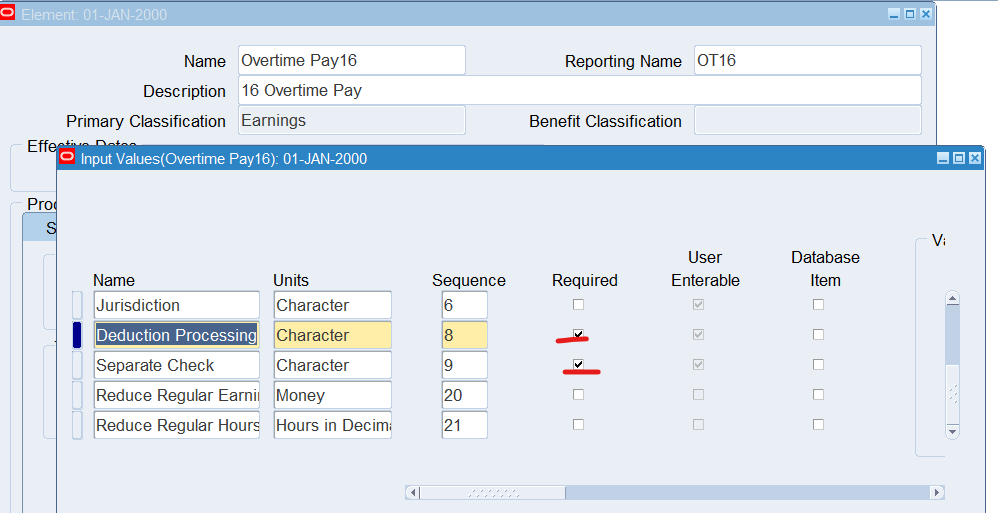
Task: Maximize the Input Values window
Action: [959, 158]
